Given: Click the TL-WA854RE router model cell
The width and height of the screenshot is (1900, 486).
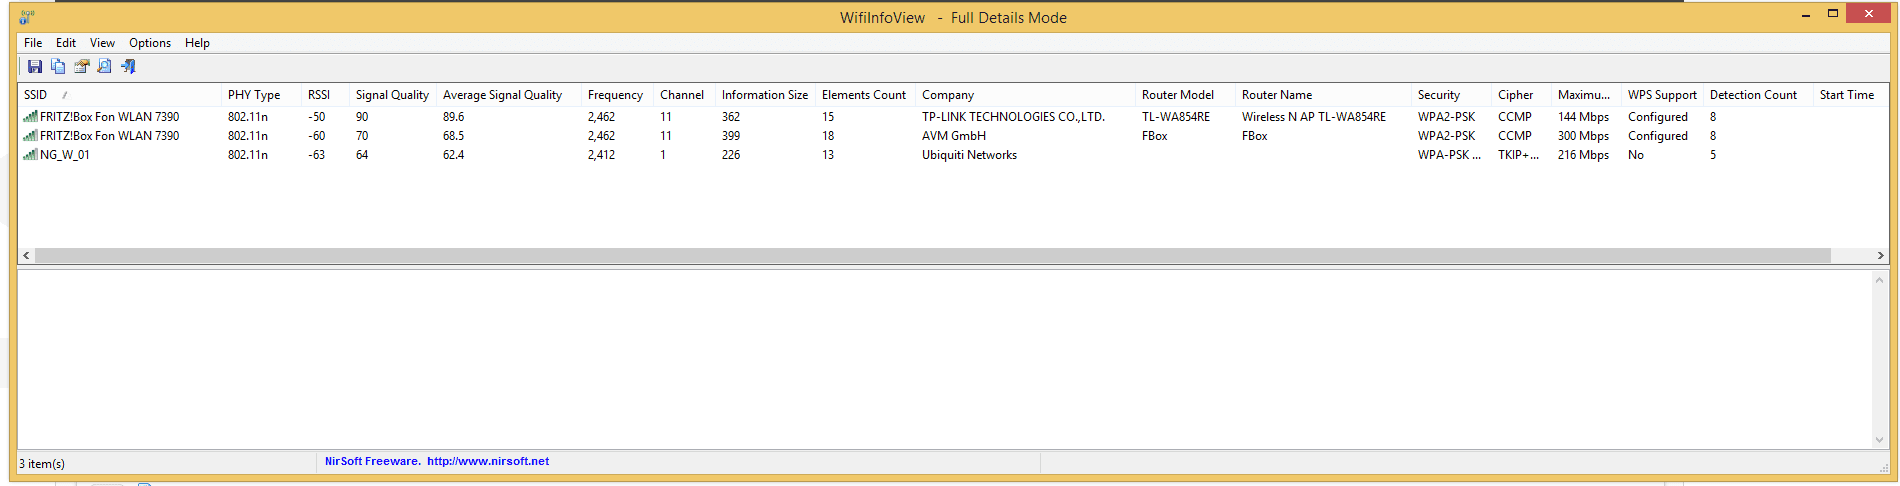Looking at the screenshot, I should (x=1176, y=117).
